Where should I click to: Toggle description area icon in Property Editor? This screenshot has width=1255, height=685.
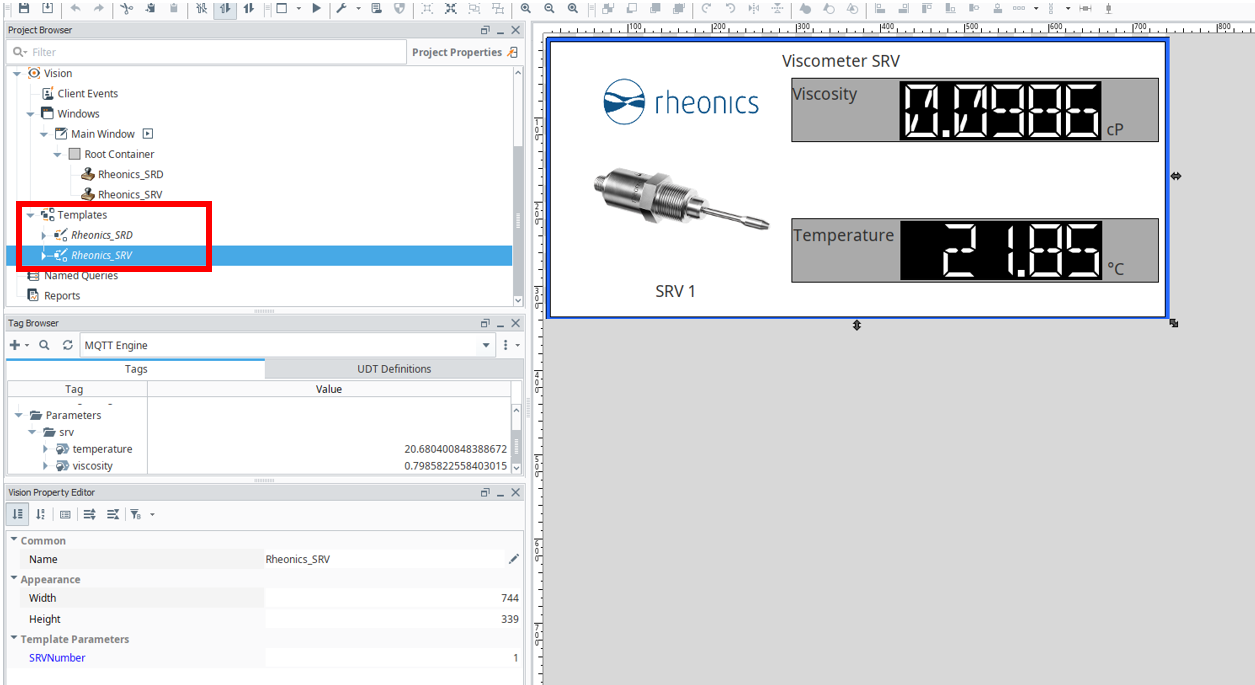pyautogui.click(x=65, y=514)
